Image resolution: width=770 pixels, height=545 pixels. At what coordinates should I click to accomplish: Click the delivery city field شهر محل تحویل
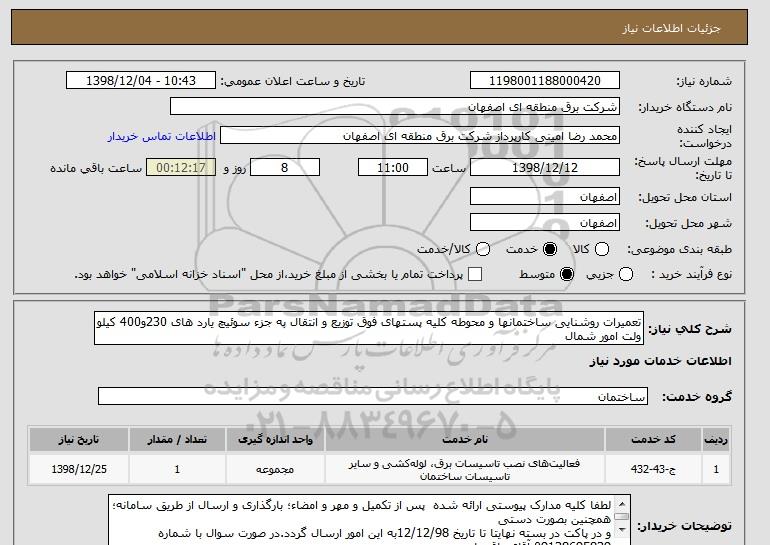tap(545, 223)
